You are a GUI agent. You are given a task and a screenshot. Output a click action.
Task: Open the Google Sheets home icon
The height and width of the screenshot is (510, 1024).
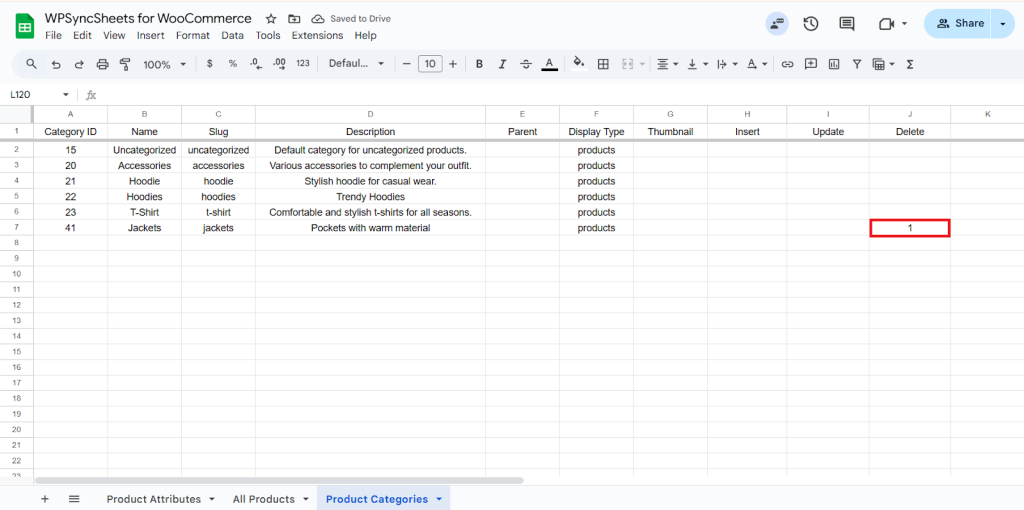[x=25, y=27]
